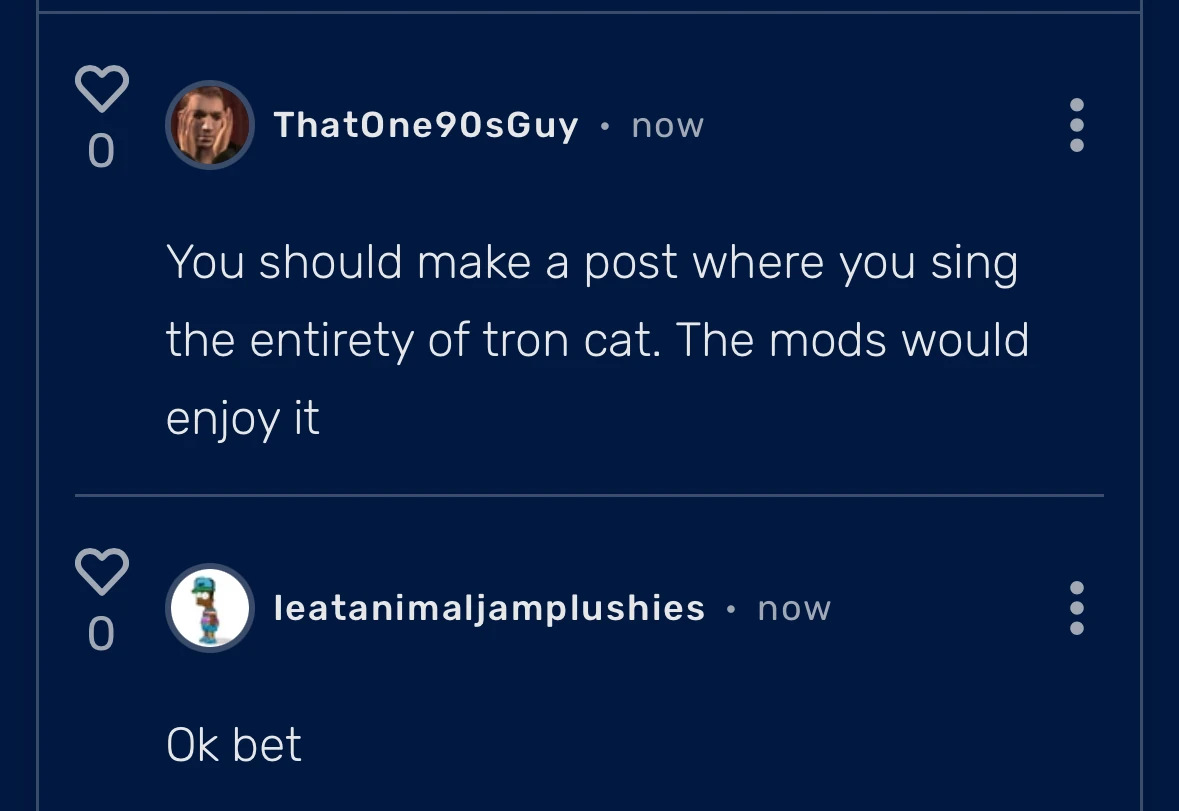Image resolution: width=1179 pixels, height=811 pixels.
Task: Click the "Ok bet" reply text
Action: 234,745
